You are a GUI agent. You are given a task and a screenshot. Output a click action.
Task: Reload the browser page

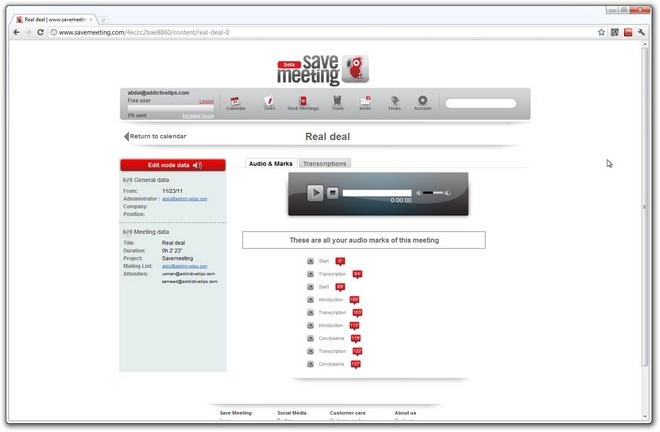[x=40, y=32]
